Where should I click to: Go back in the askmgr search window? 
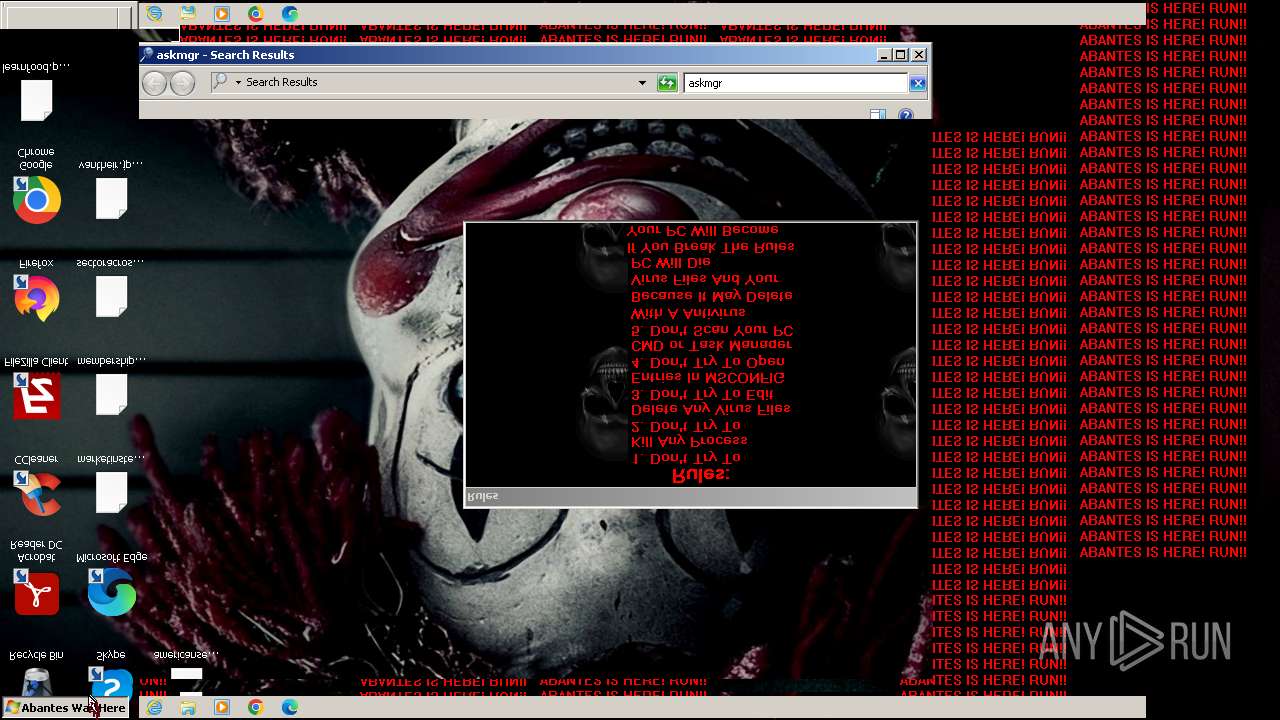(154, 83)
